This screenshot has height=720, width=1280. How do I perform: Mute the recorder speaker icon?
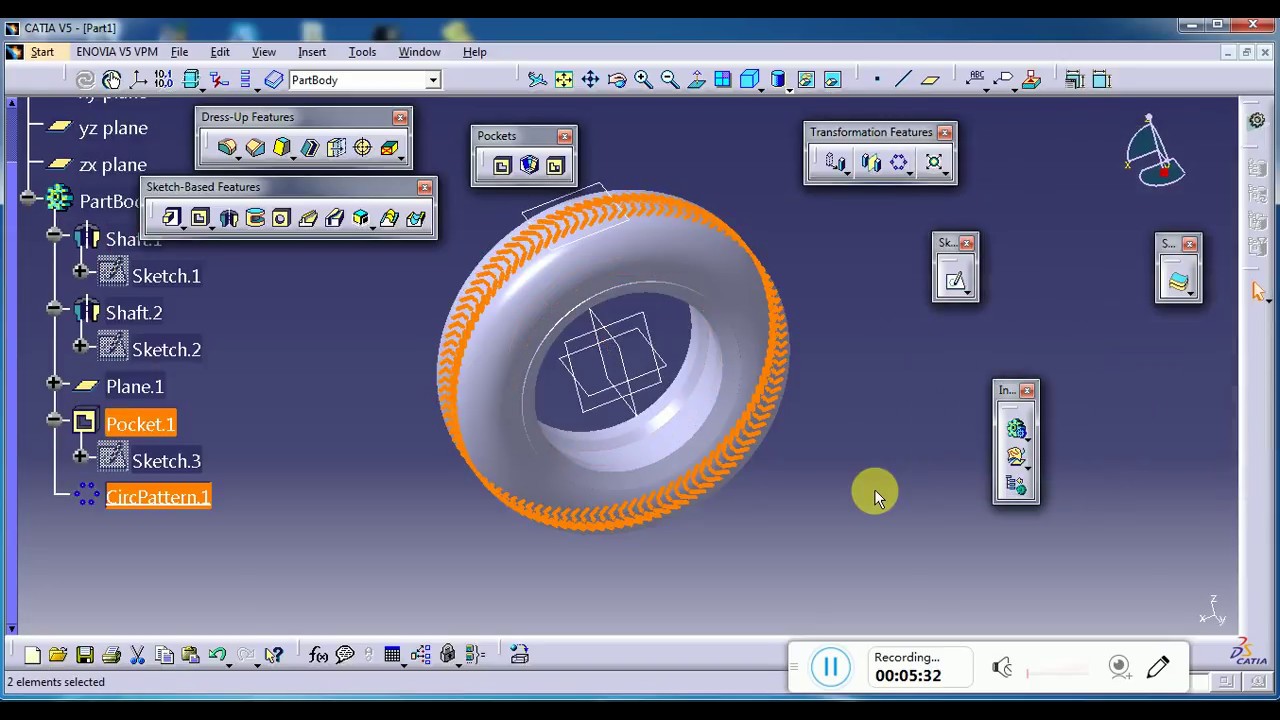[1002, 668]
